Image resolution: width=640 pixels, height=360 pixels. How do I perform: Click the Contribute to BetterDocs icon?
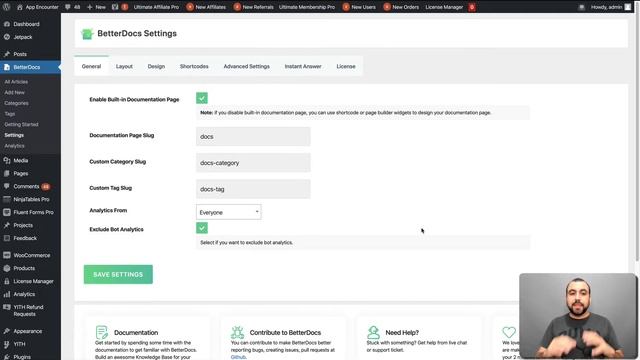tap(237, 333)
